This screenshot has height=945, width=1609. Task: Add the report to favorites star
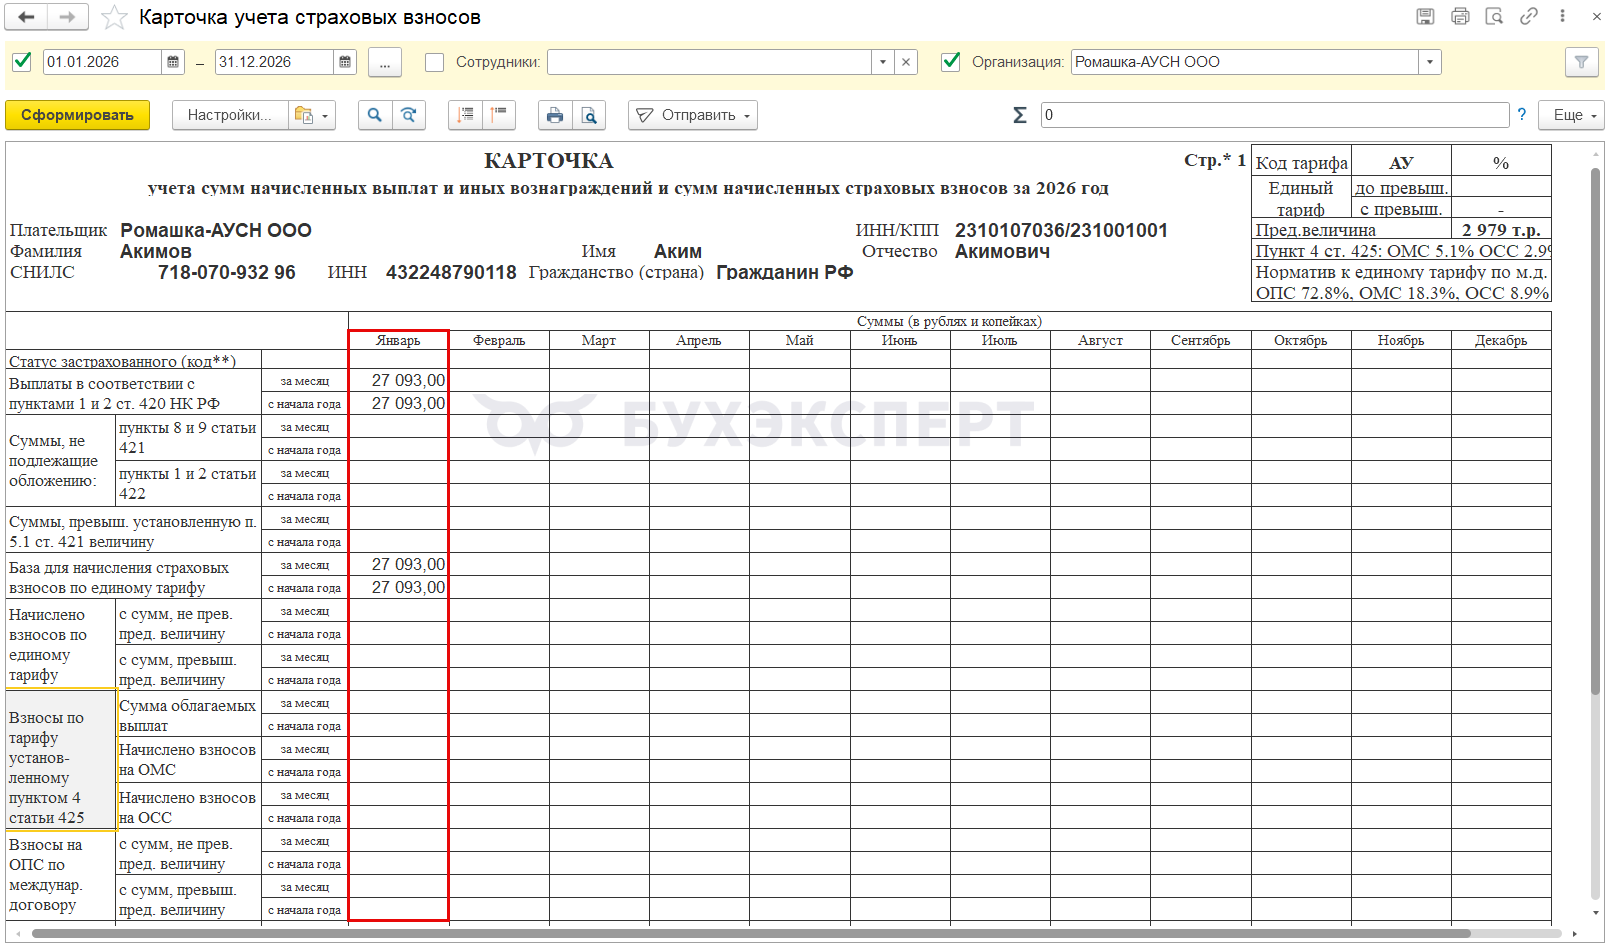(x=115, y=18)
